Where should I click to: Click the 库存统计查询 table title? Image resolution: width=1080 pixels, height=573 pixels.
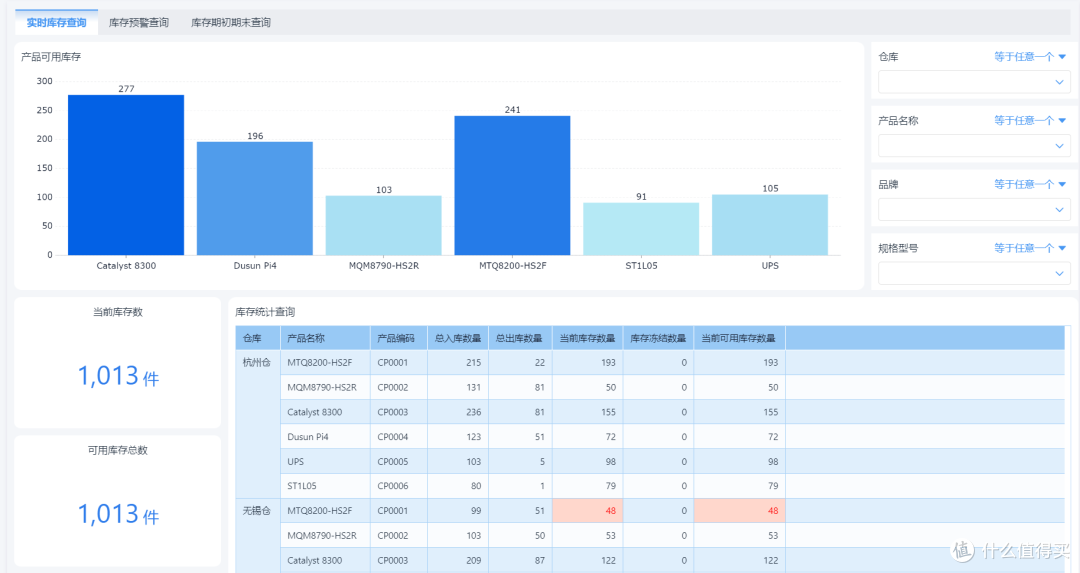[265, 312]
